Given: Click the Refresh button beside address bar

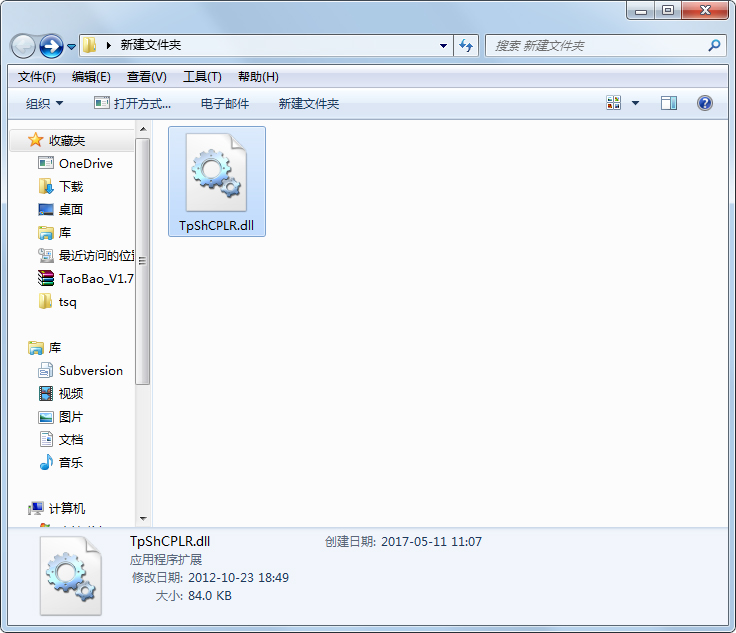Looking at the screenshot, I should click(466, 46).
